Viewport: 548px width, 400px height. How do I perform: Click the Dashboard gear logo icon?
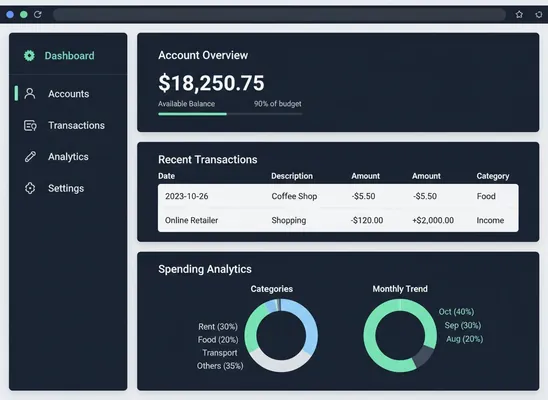click(x=29, y=56)
